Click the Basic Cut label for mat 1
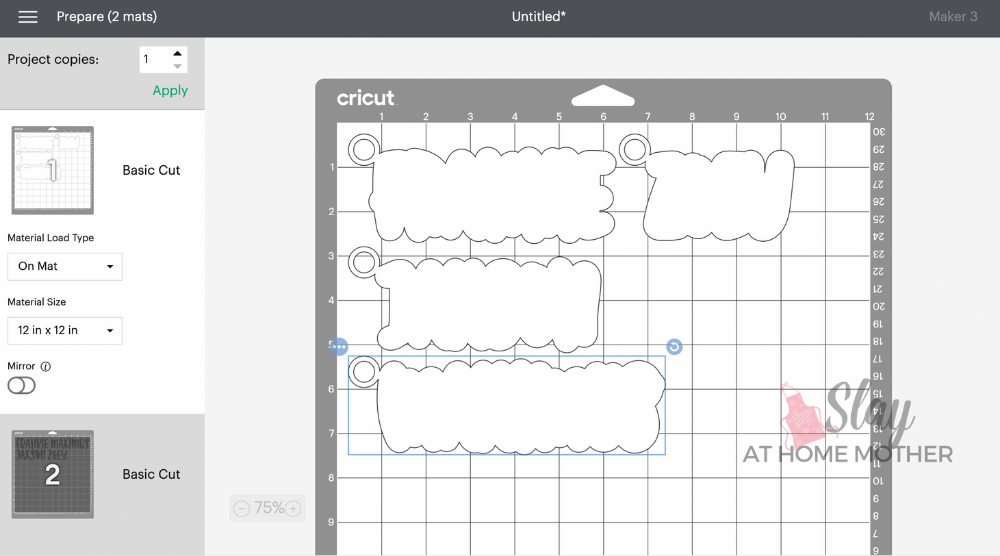This screenshot has height=556, width=1000. point(151,170)
